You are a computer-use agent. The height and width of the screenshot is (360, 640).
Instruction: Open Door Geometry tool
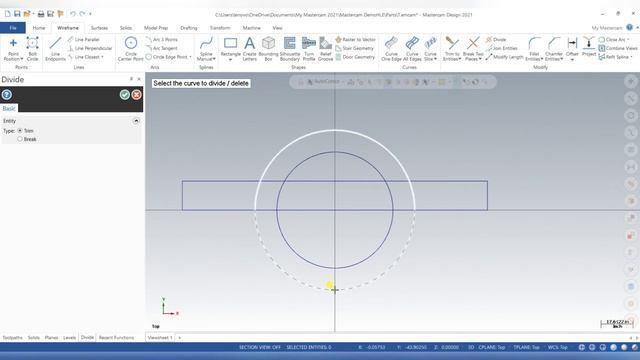(355, 57)
